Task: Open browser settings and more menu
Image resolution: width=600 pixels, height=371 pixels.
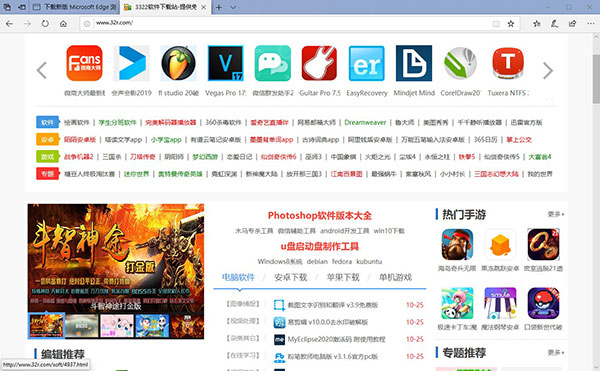Action: click(590, 24)
